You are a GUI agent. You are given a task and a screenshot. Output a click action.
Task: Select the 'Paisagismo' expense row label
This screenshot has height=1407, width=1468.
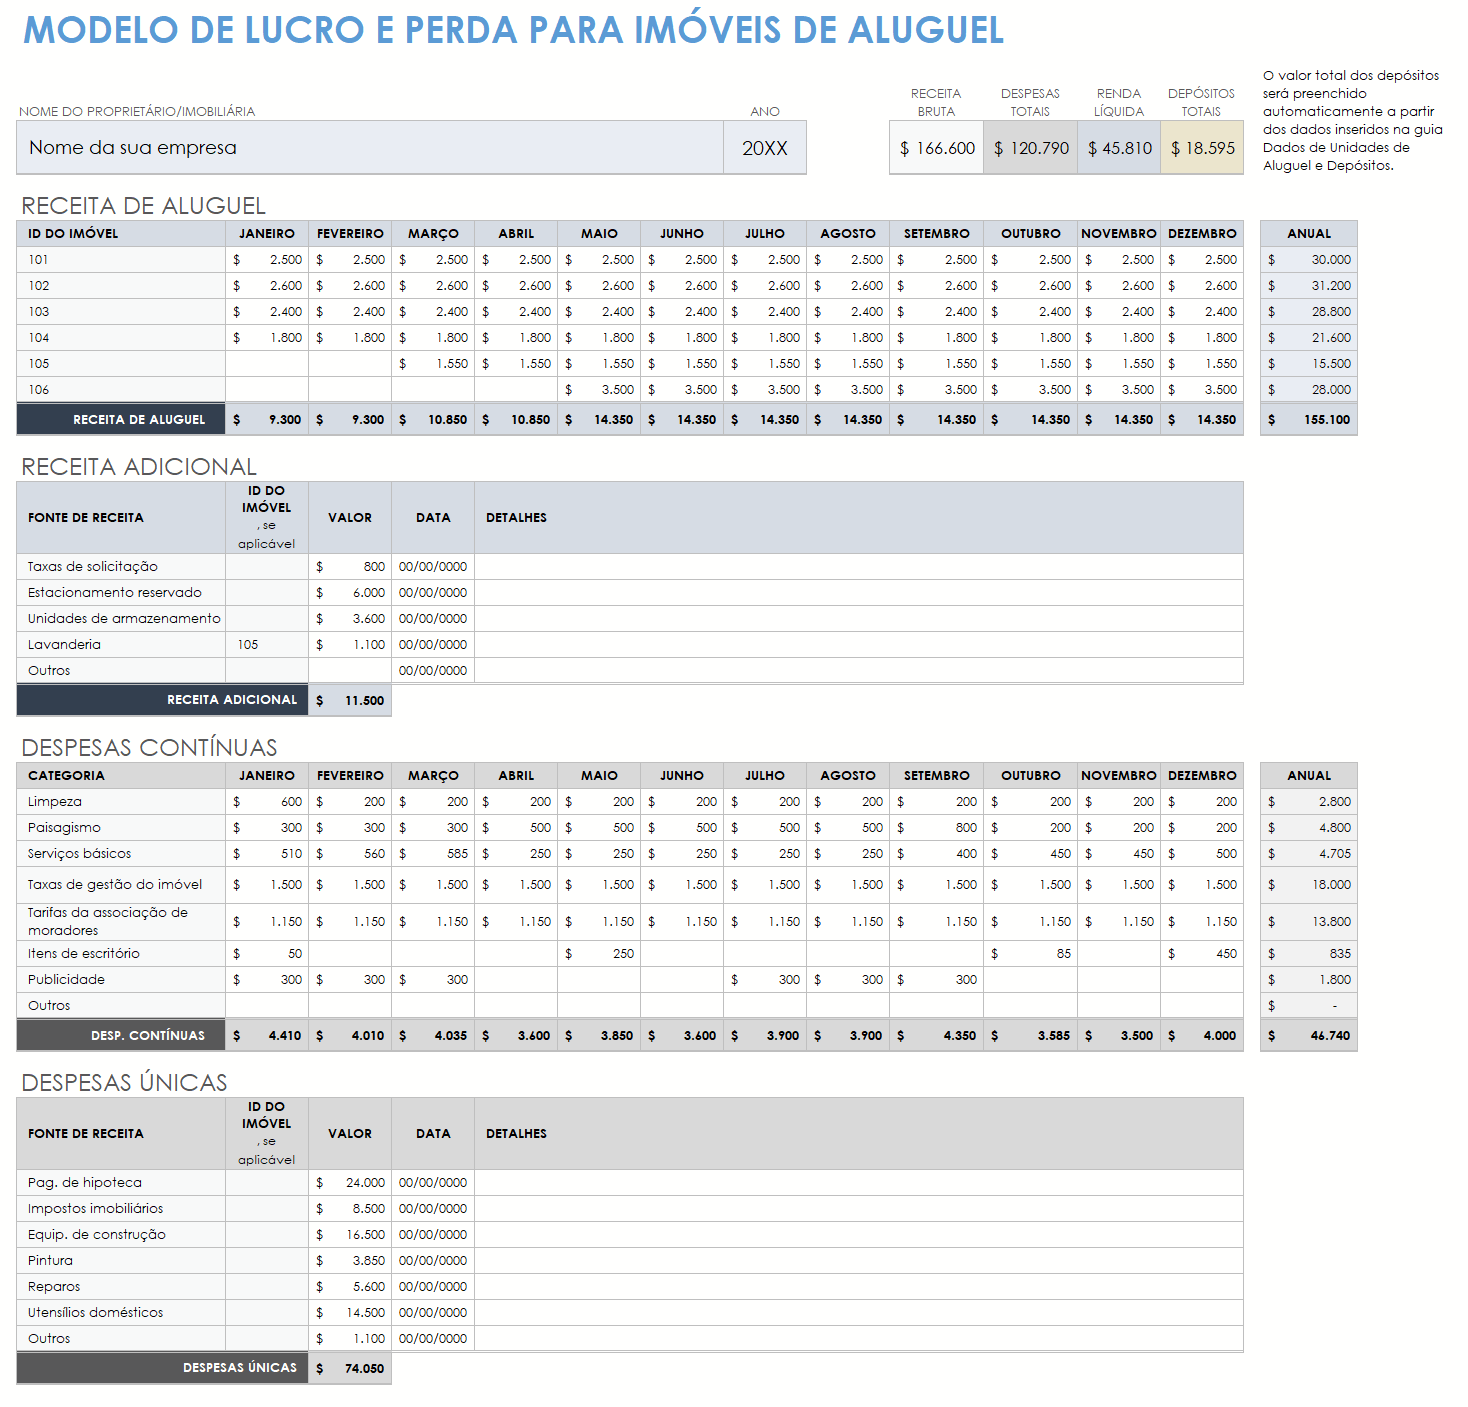click(121, 828)
